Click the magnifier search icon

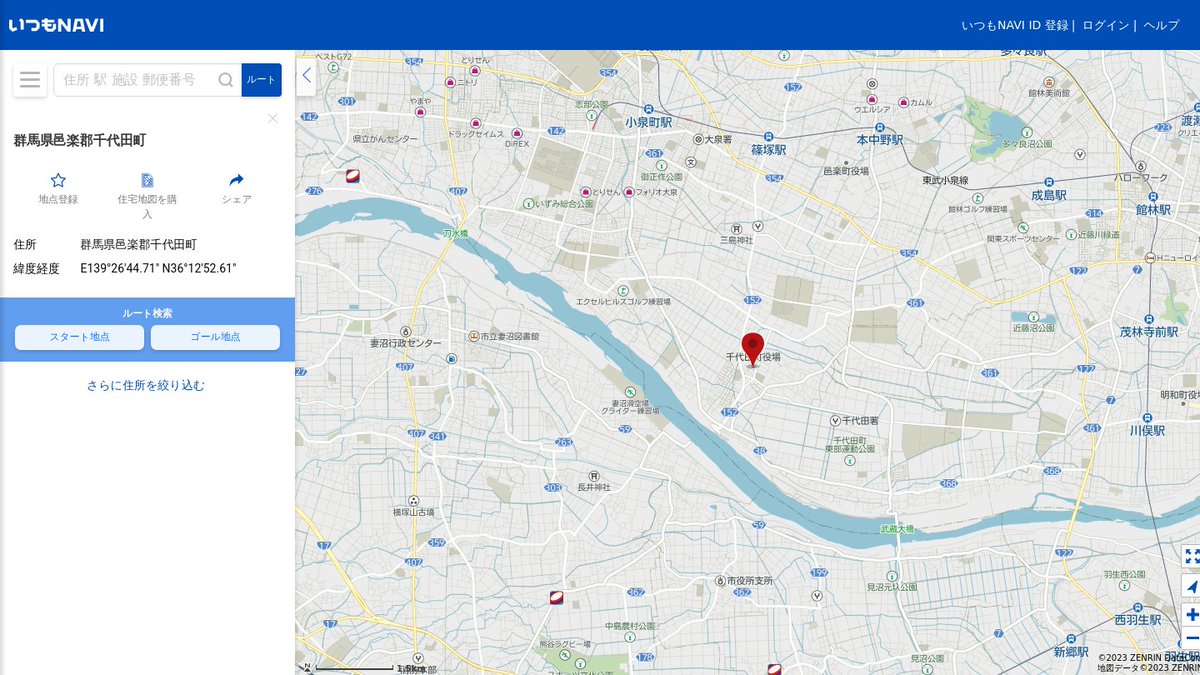click(226, 80)
